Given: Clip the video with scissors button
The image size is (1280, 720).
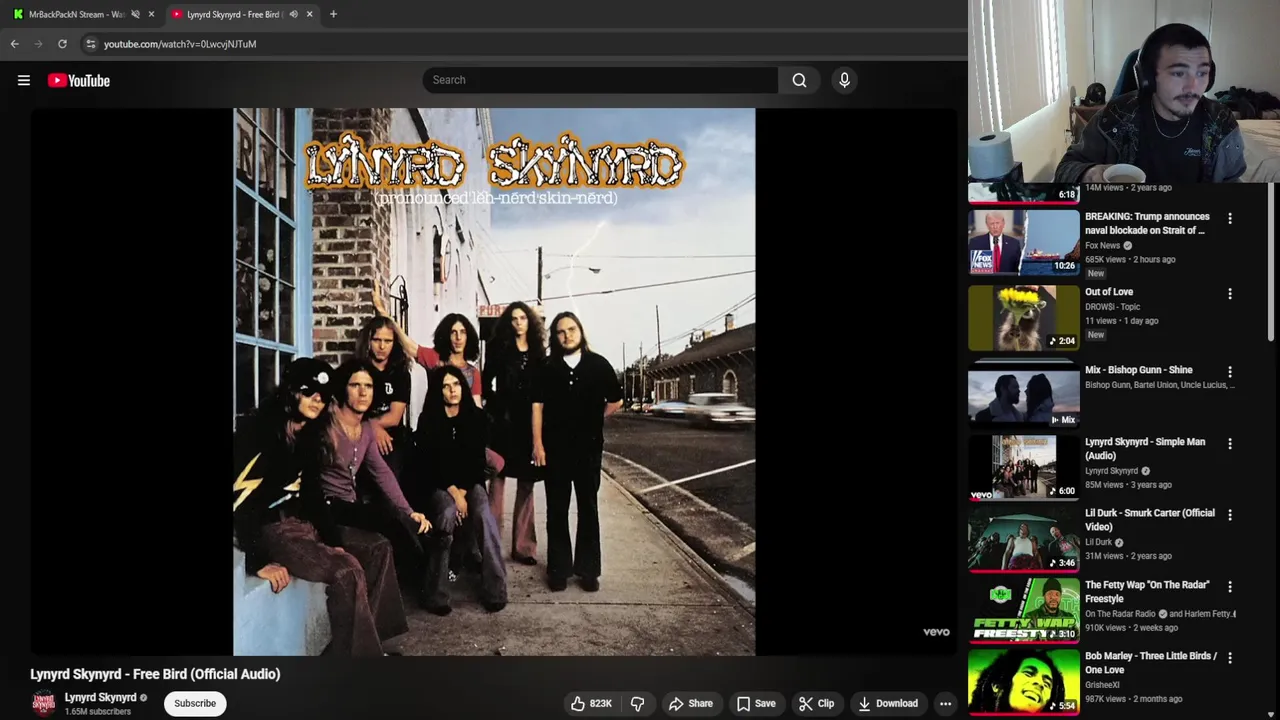Looking at the screenshot, I should coord(816,704).
